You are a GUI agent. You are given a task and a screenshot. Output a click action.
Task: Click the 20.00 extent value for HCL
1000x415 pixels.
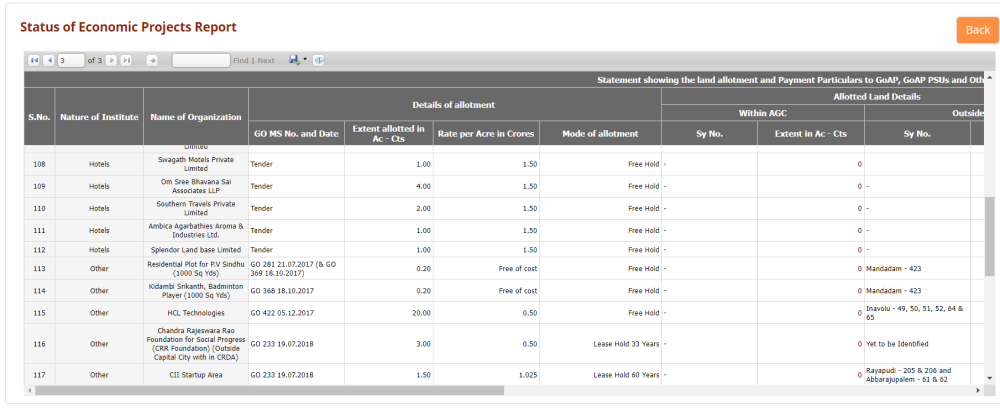[x=389, y=313]
